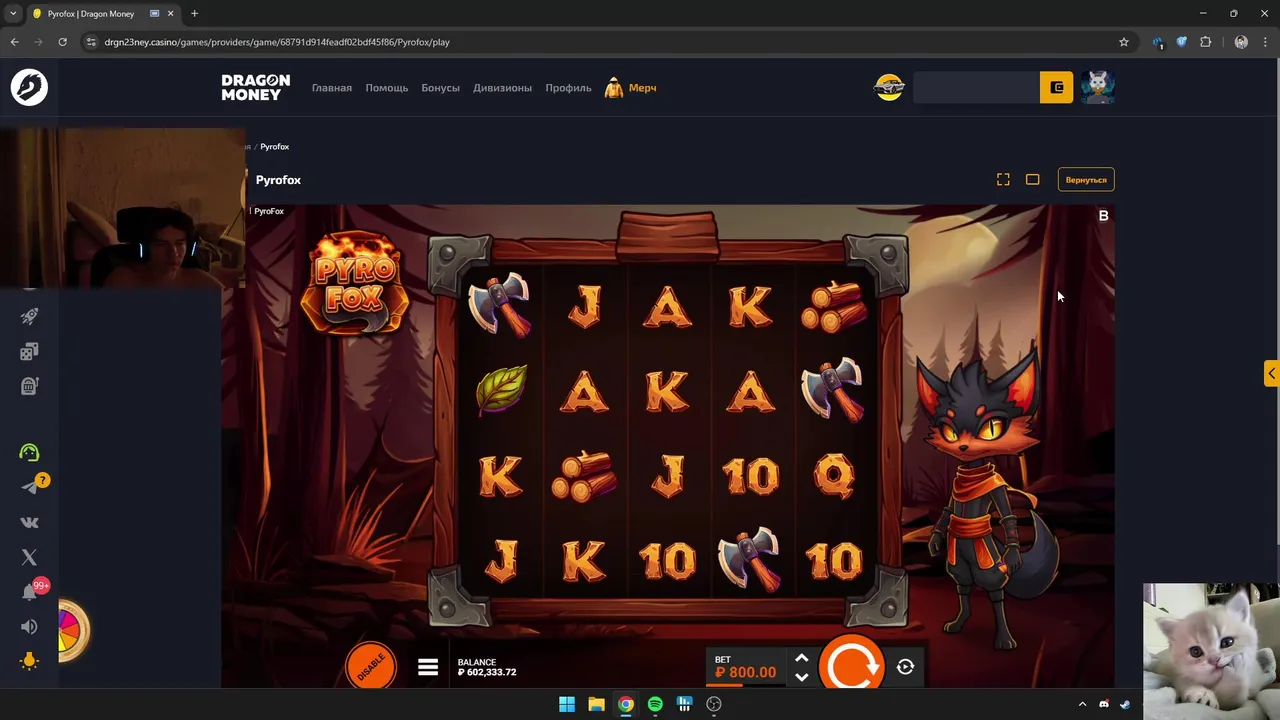This screenshot has height=720, width=1280.
Task: Go back in browser
Action: 14,42
